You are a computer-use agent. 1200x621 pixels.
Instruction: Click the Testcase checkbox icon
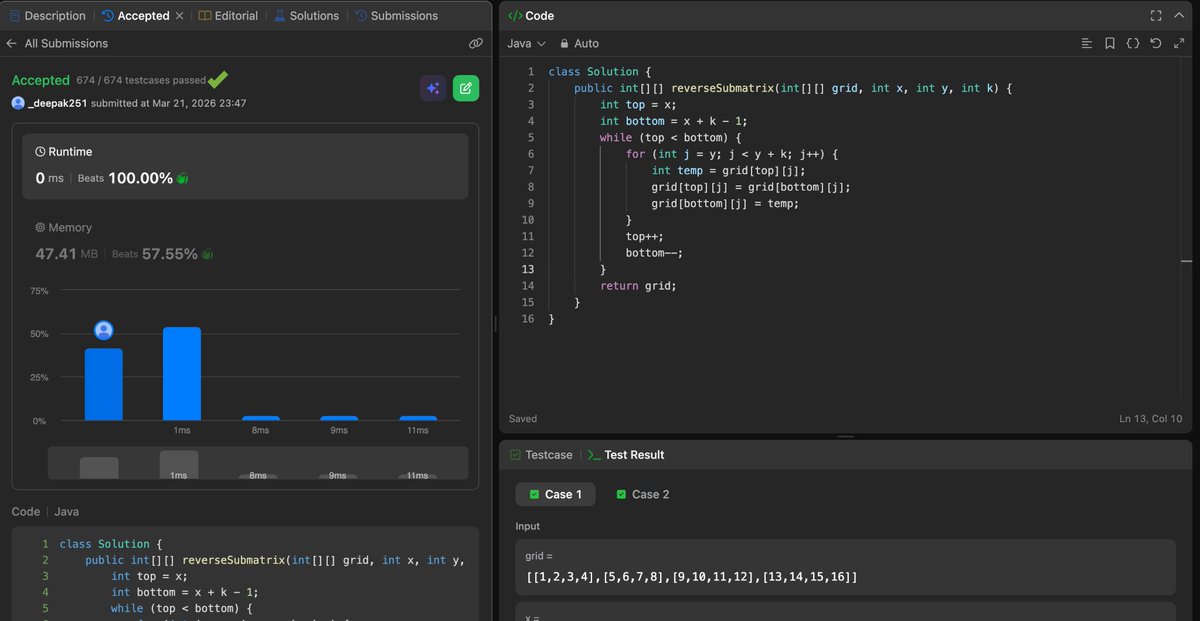pos(515,455)
